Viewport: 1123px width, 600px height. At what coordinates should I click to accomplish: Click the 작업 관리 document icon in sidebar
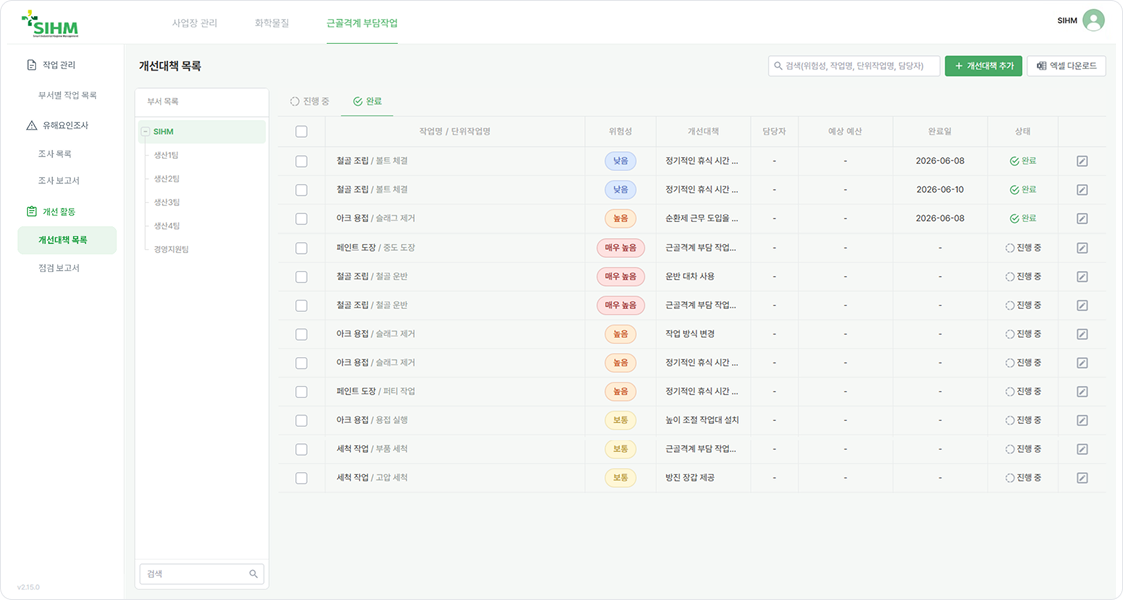pos(32,64)
